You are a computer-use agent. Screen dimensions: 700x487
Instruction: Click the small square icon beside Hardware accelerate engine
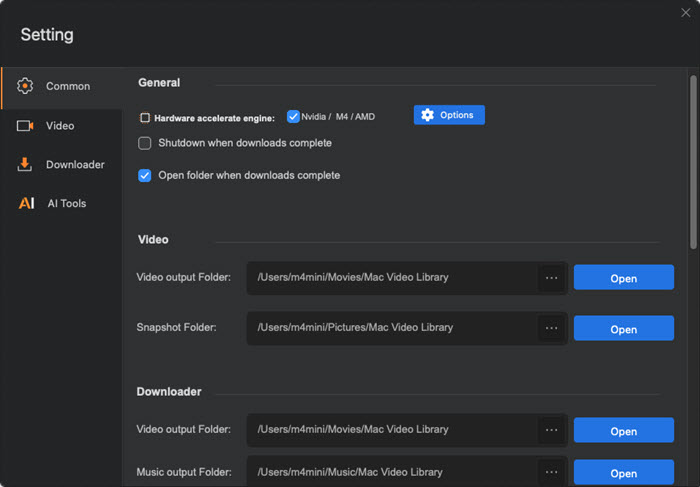pos(145,118)
